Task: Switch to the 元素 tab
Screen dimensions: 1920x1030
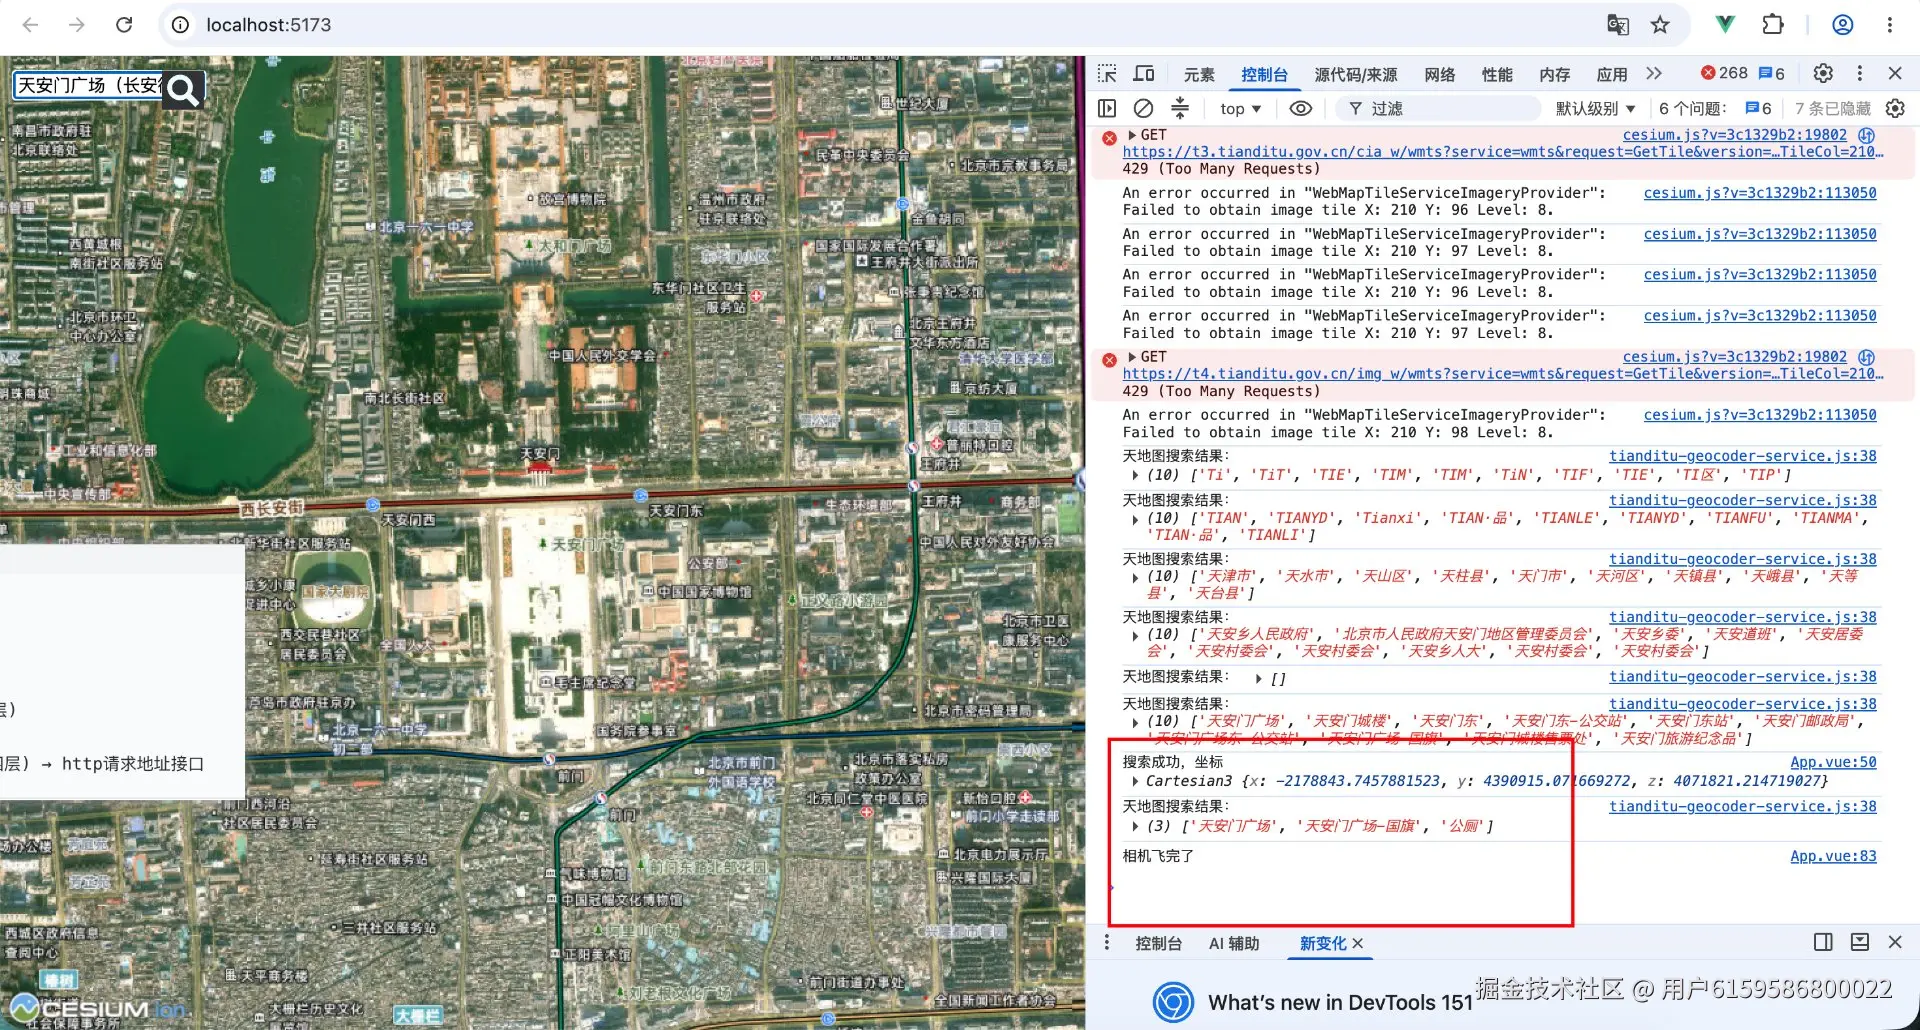Action: [x=1199, y=75]
